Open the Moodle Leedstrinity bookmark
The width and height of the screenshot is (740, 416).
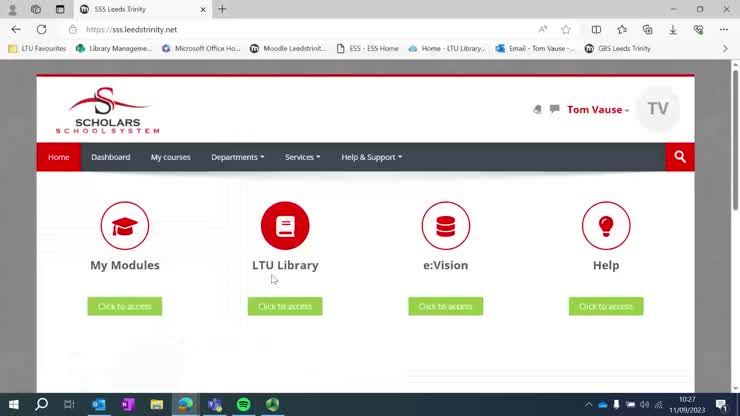(x=288, y=48)
